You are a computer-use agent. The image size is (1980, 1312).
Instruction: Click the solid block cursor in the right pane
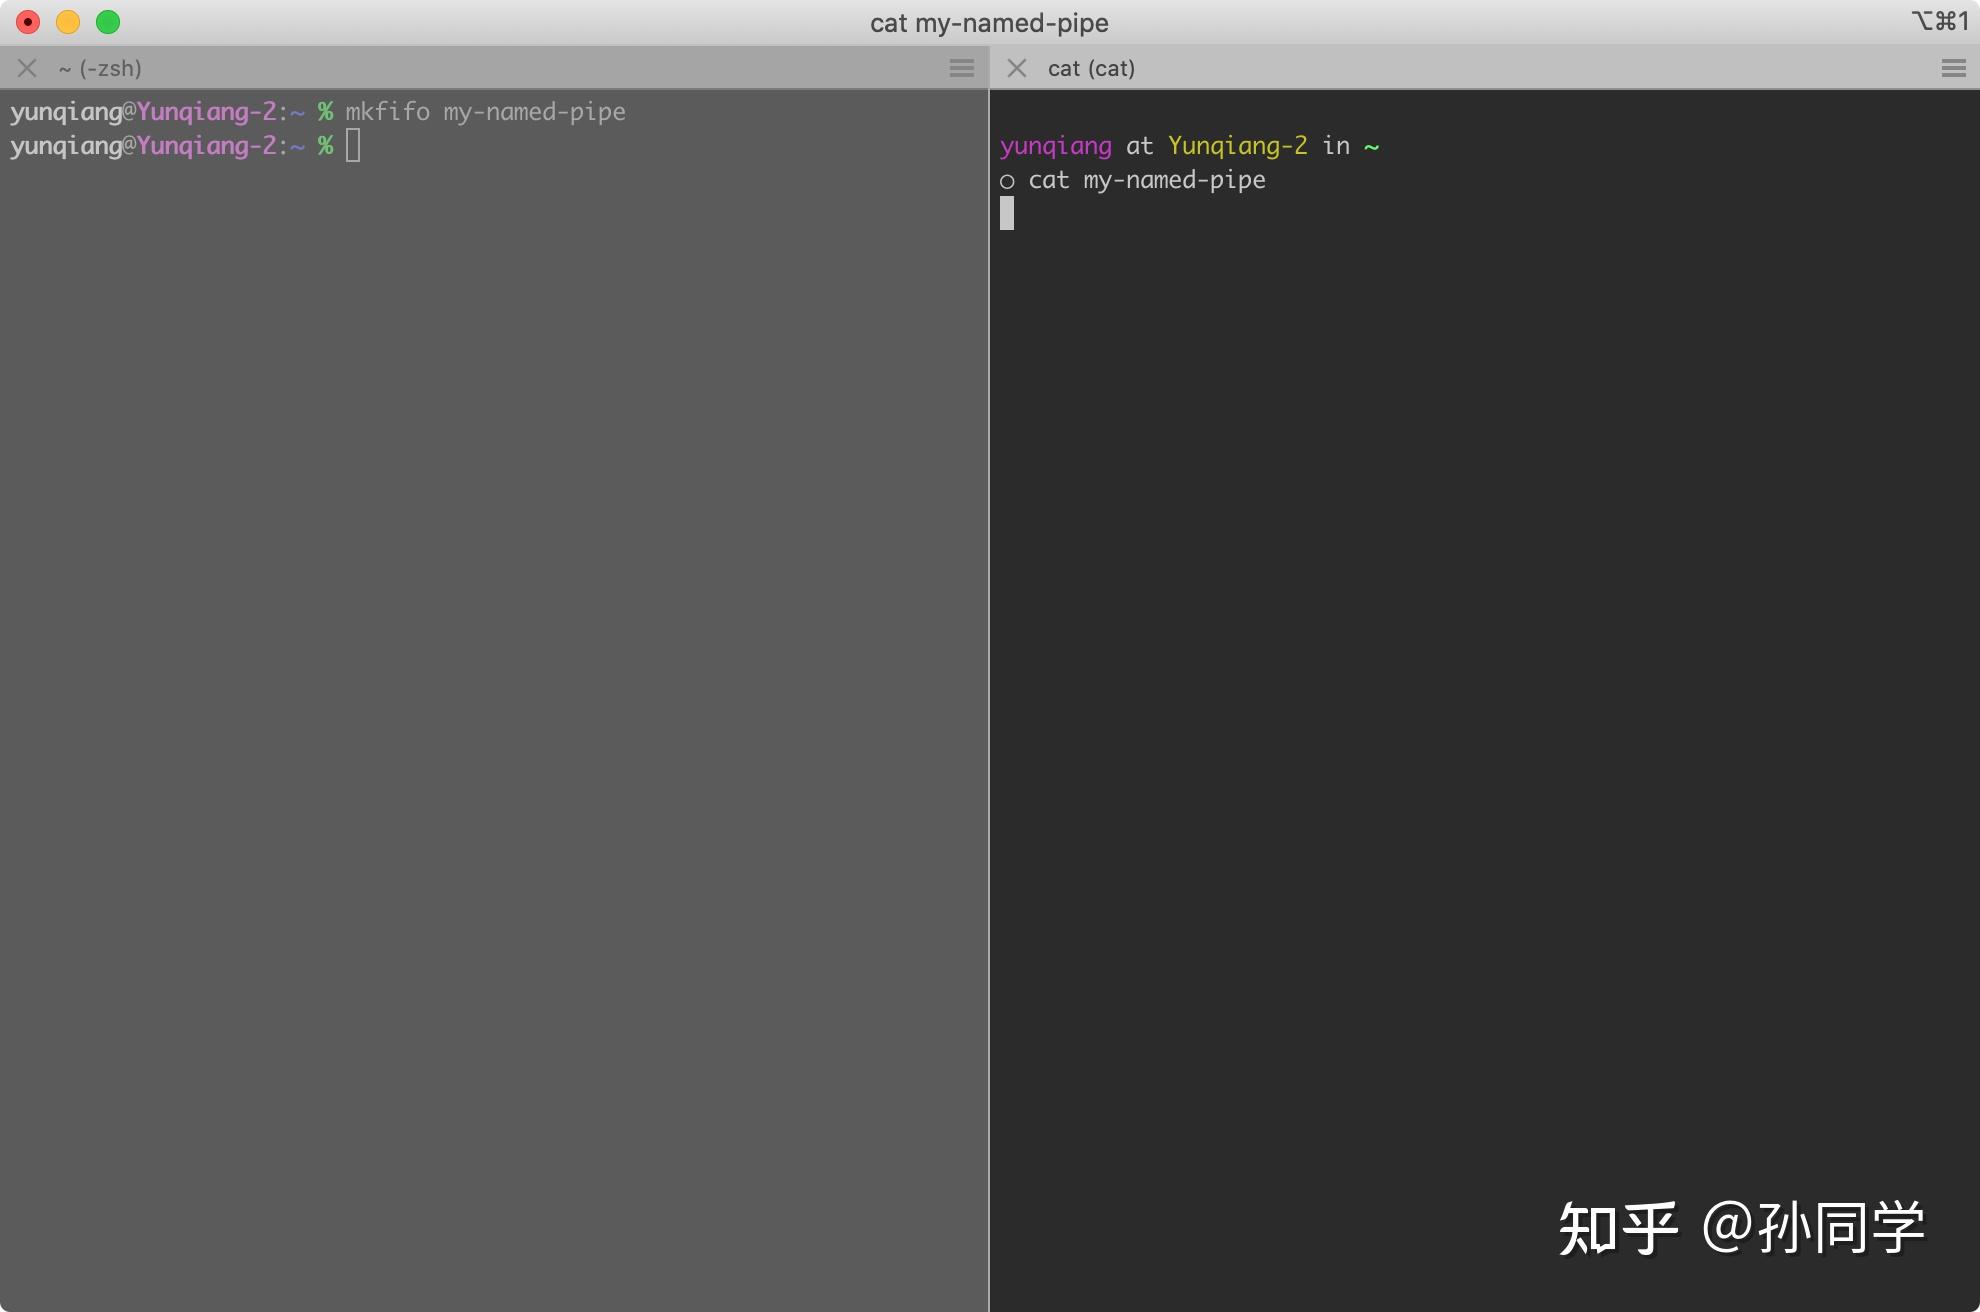[1007, 213]
